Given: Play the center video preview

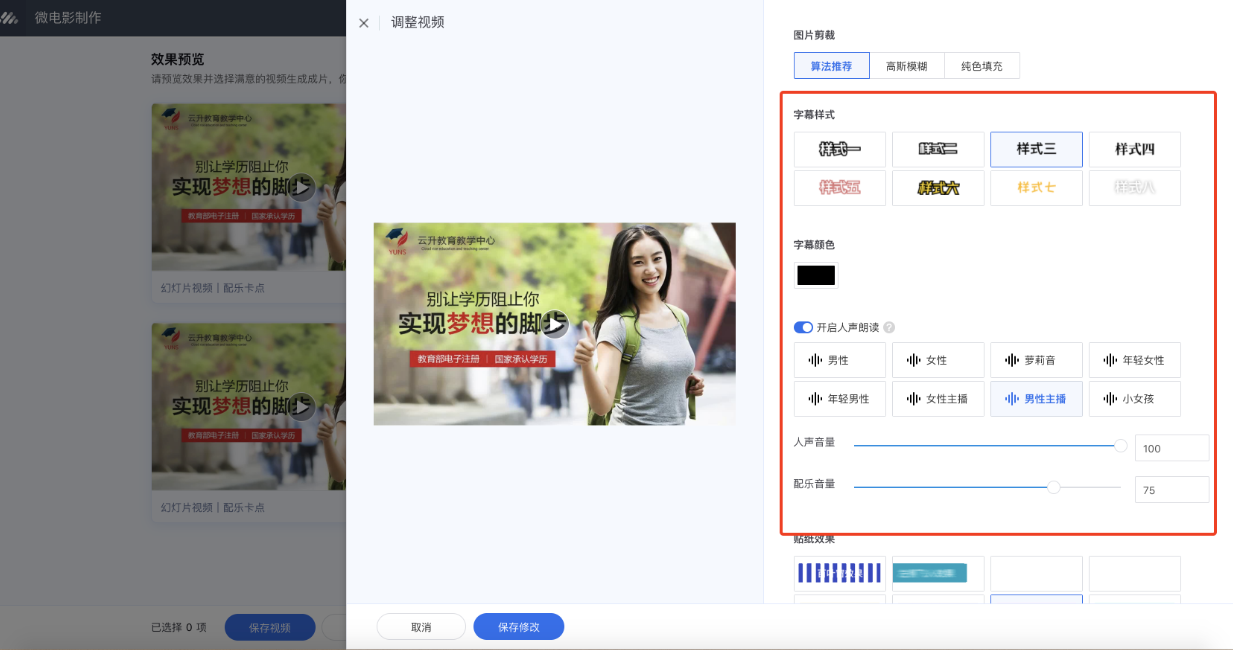Looking at the screenshot, I should (x=554, y=325).
